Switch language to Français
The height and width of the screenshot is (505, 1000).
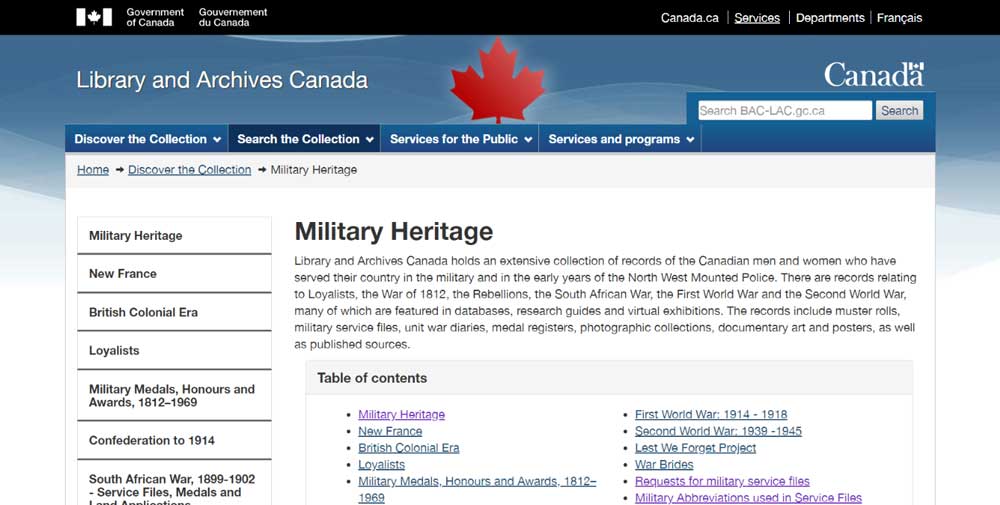(899, 18)
